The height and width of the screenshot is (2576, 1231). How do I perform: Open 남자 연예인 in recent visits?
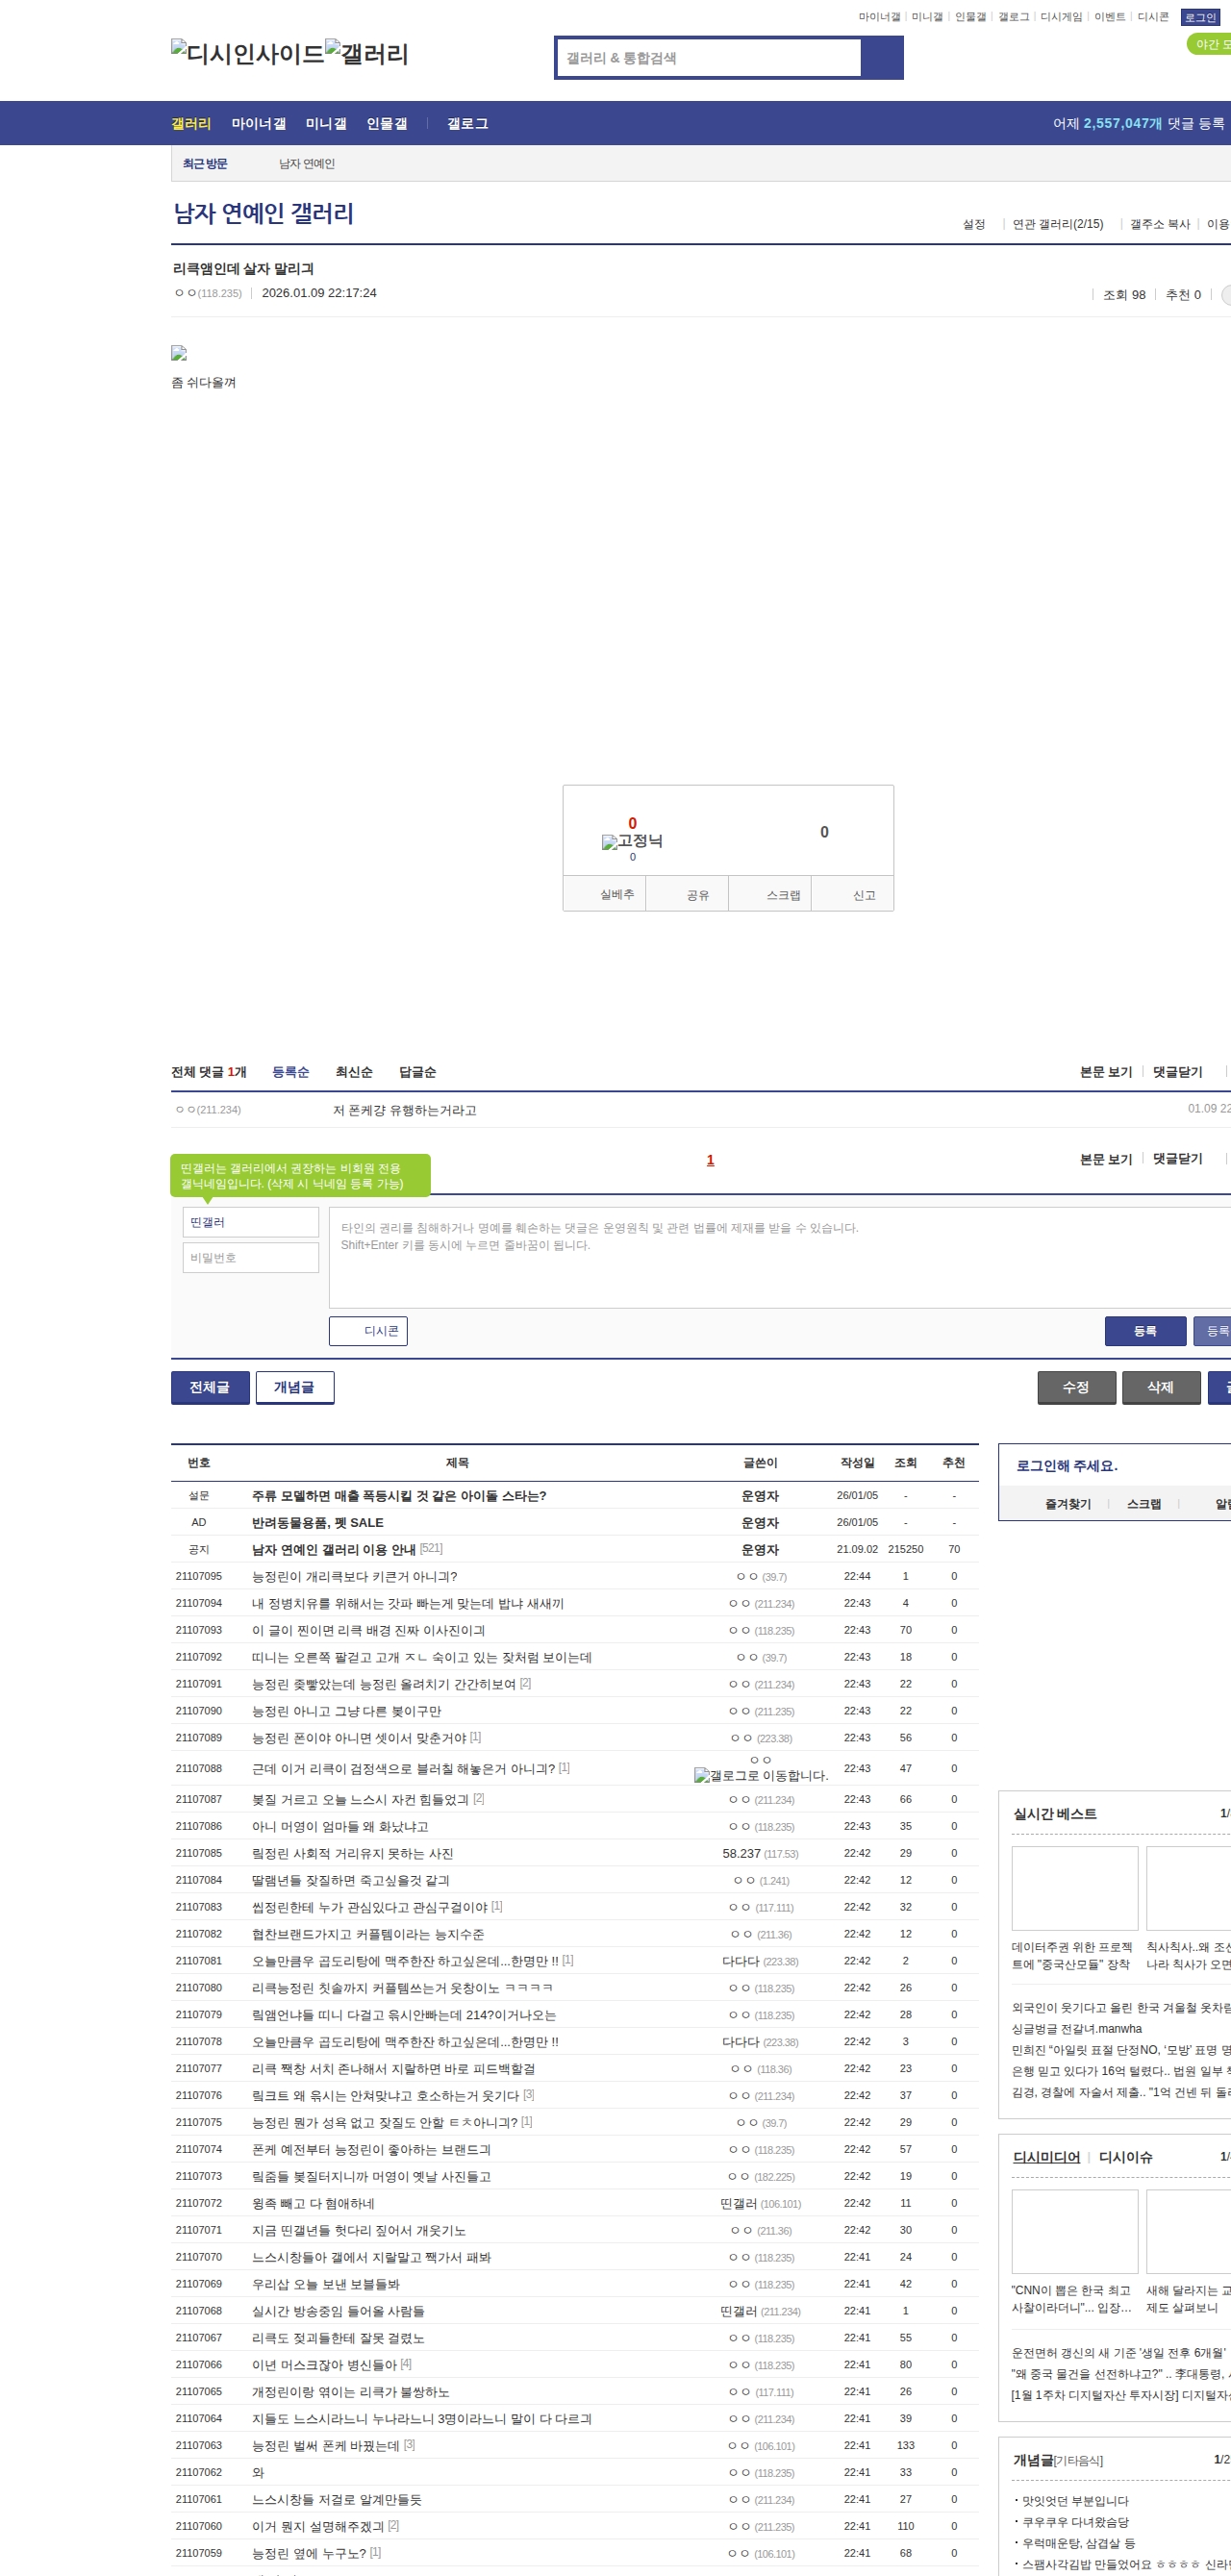(307, 164)
